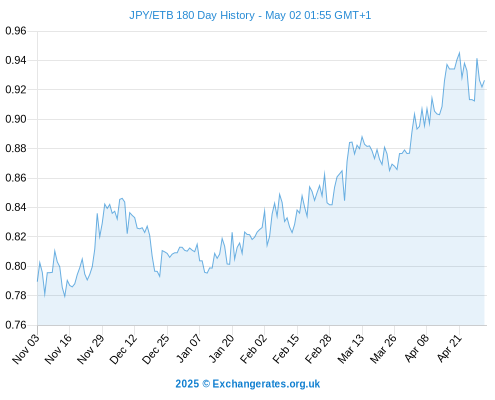Select the Dec 25 date label

156,349
